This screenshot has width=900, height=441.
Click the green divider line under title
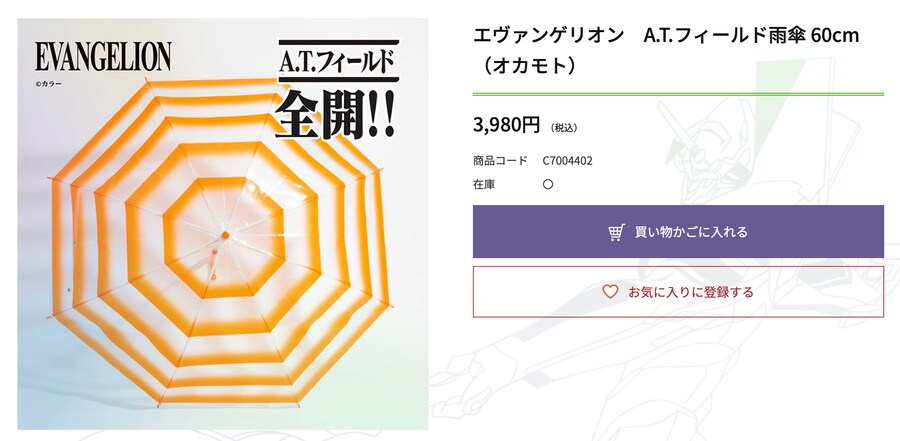click(678, 94)
